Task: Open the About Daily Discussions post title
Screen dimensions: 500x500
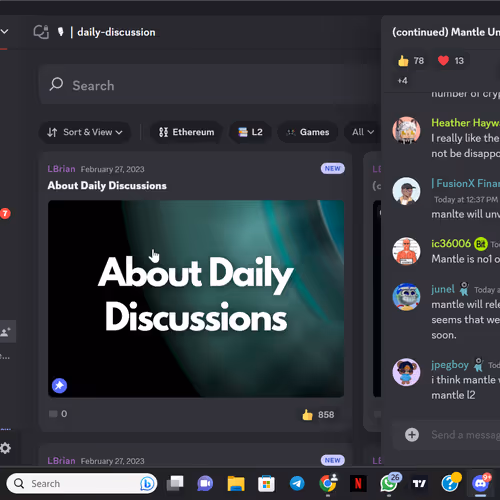Action: [x=107, y=186]
